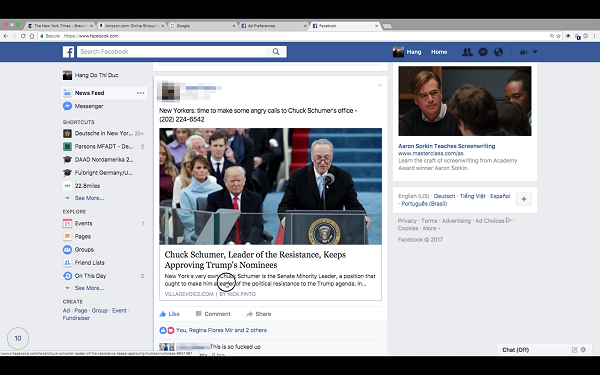Viewport: 600px width, 375px height.
Task: Open Pages in Explore list
Action: [83, 236]
